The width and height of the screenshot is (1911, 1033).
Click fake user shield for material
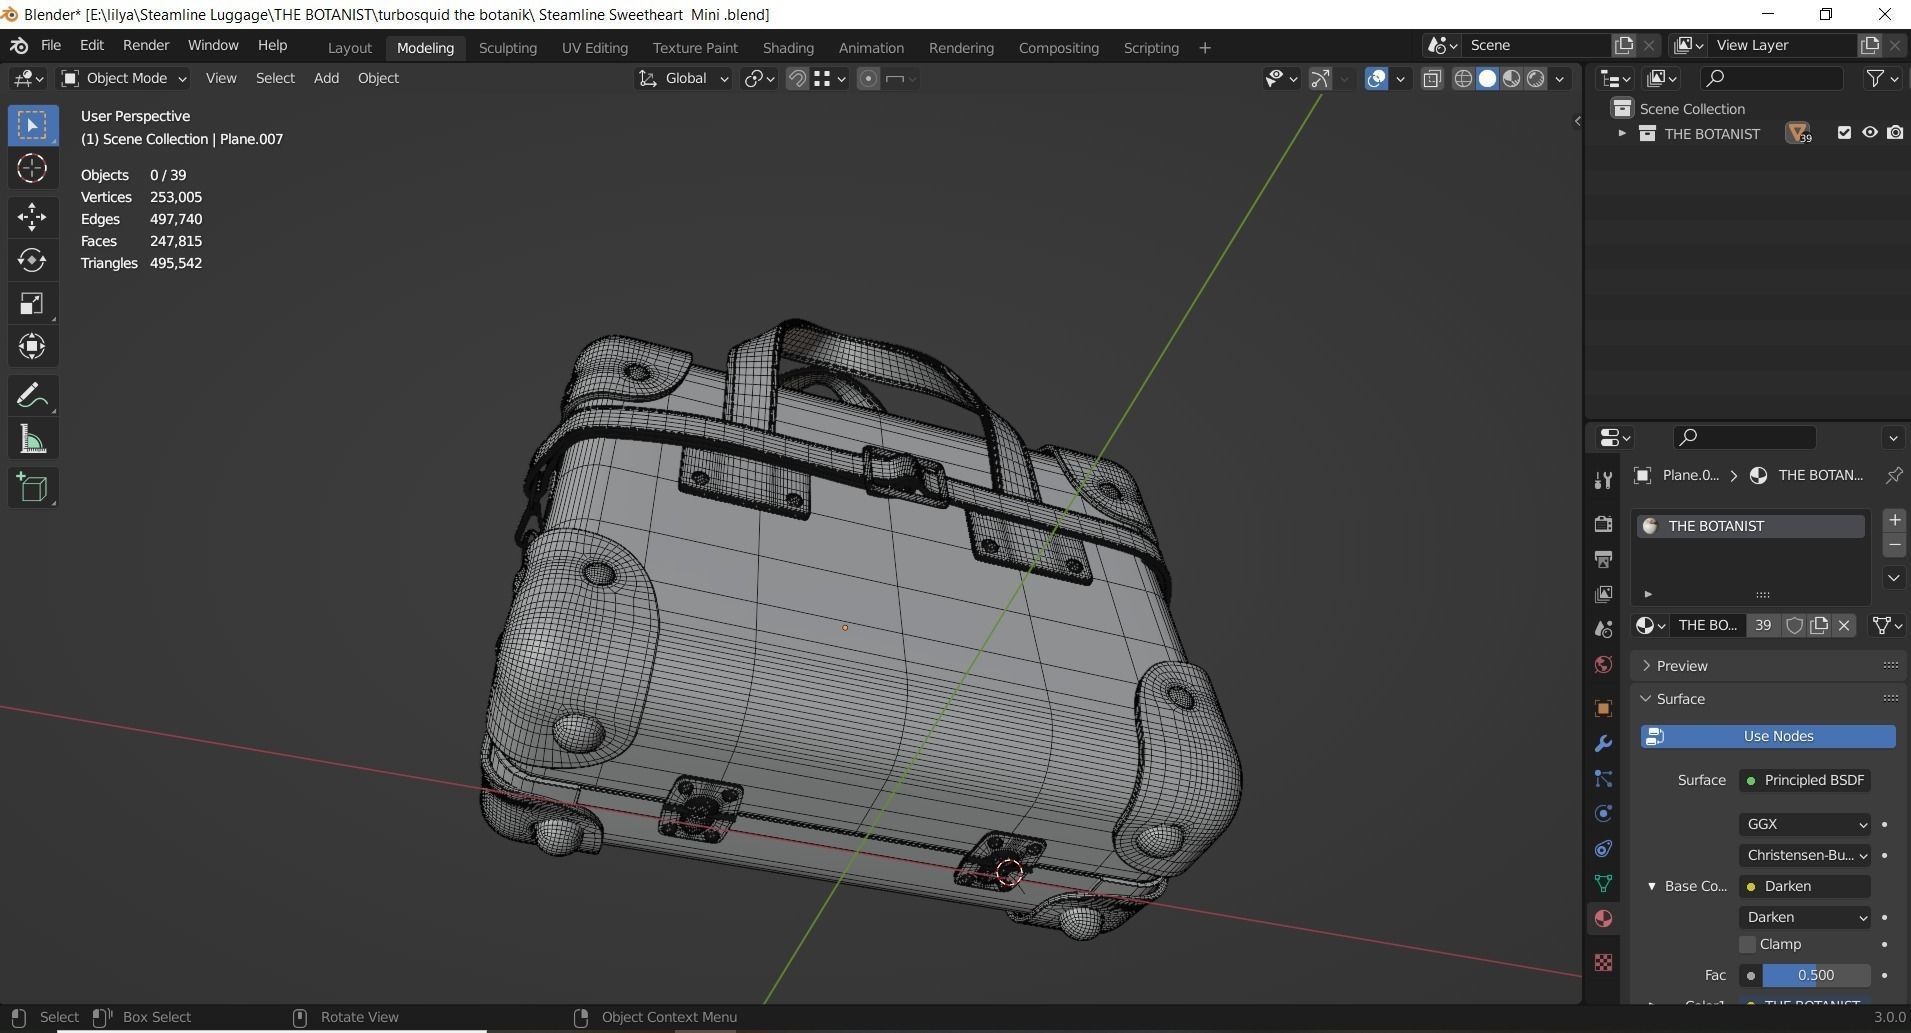pyautogui.click(x=1794, y=625)
